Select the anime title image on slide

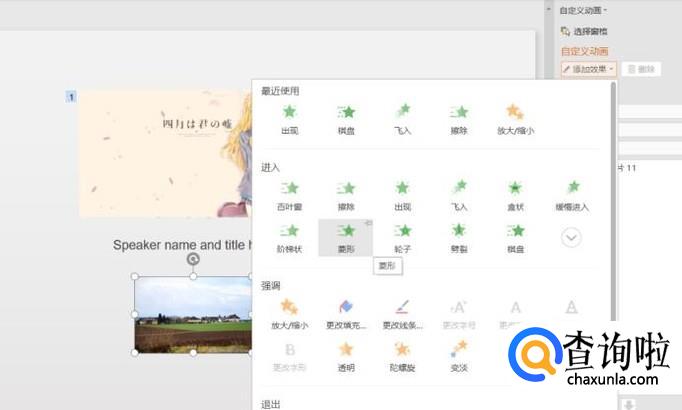point(165,154)
